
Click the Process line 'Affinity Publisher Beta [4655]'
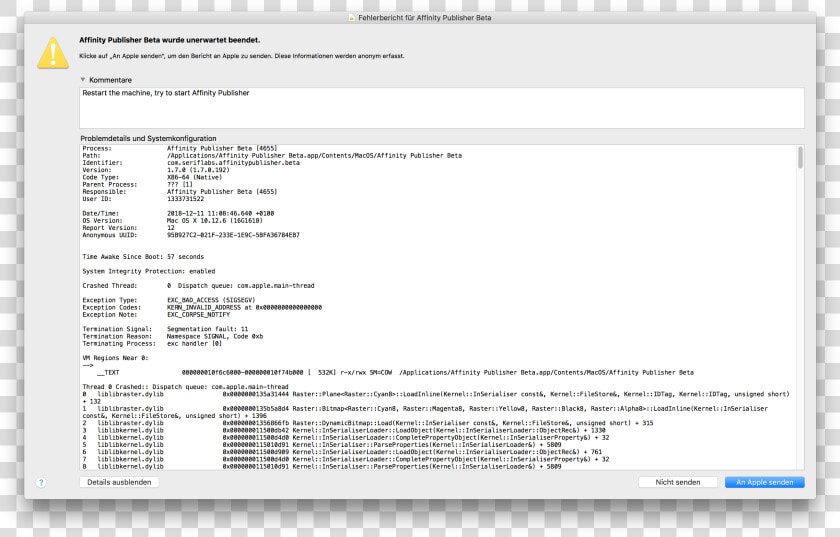[x=179, y=148]
